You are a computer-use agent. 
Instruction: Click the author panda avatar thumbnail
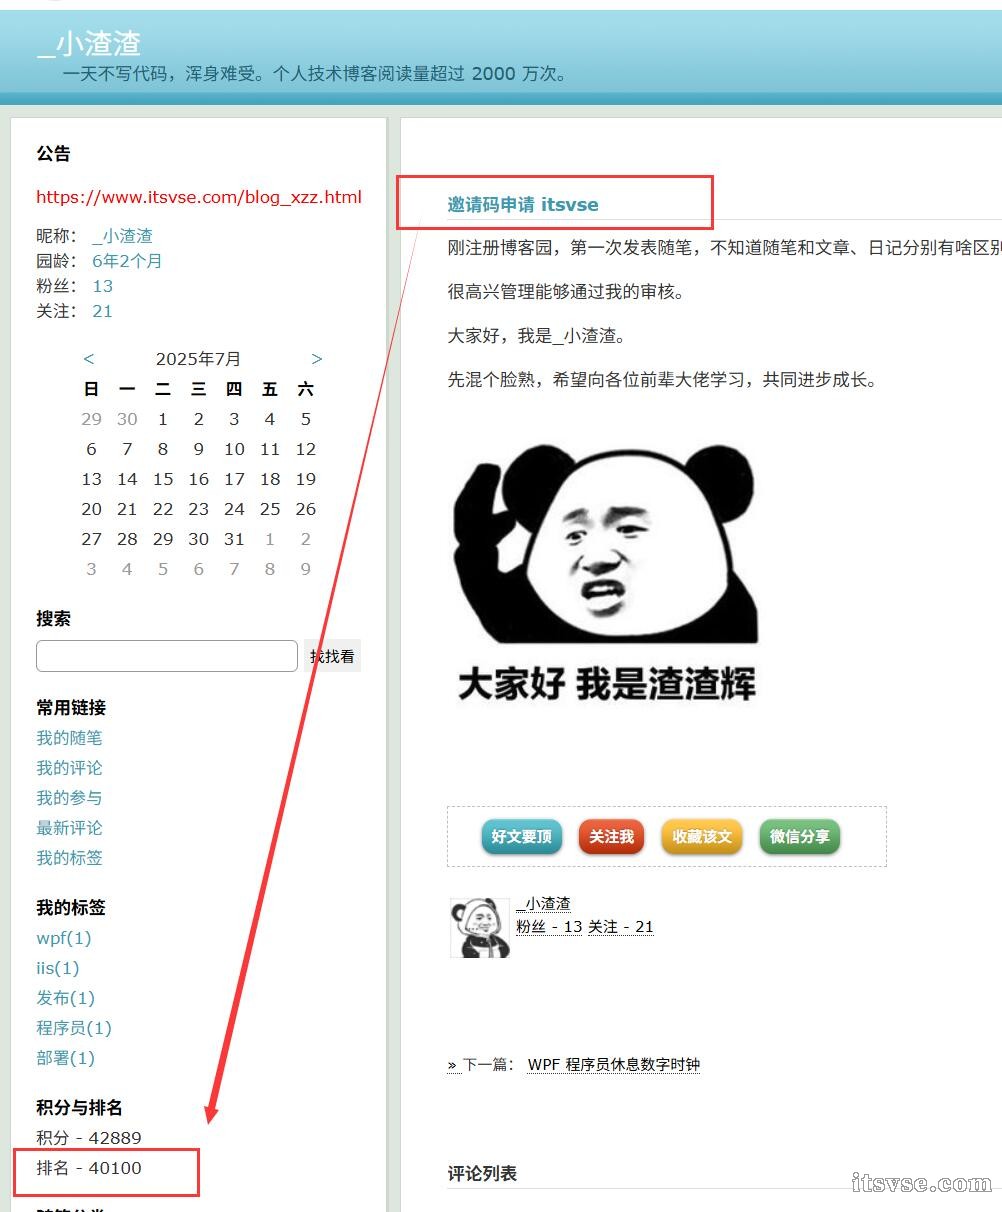(x=480, y=927)
